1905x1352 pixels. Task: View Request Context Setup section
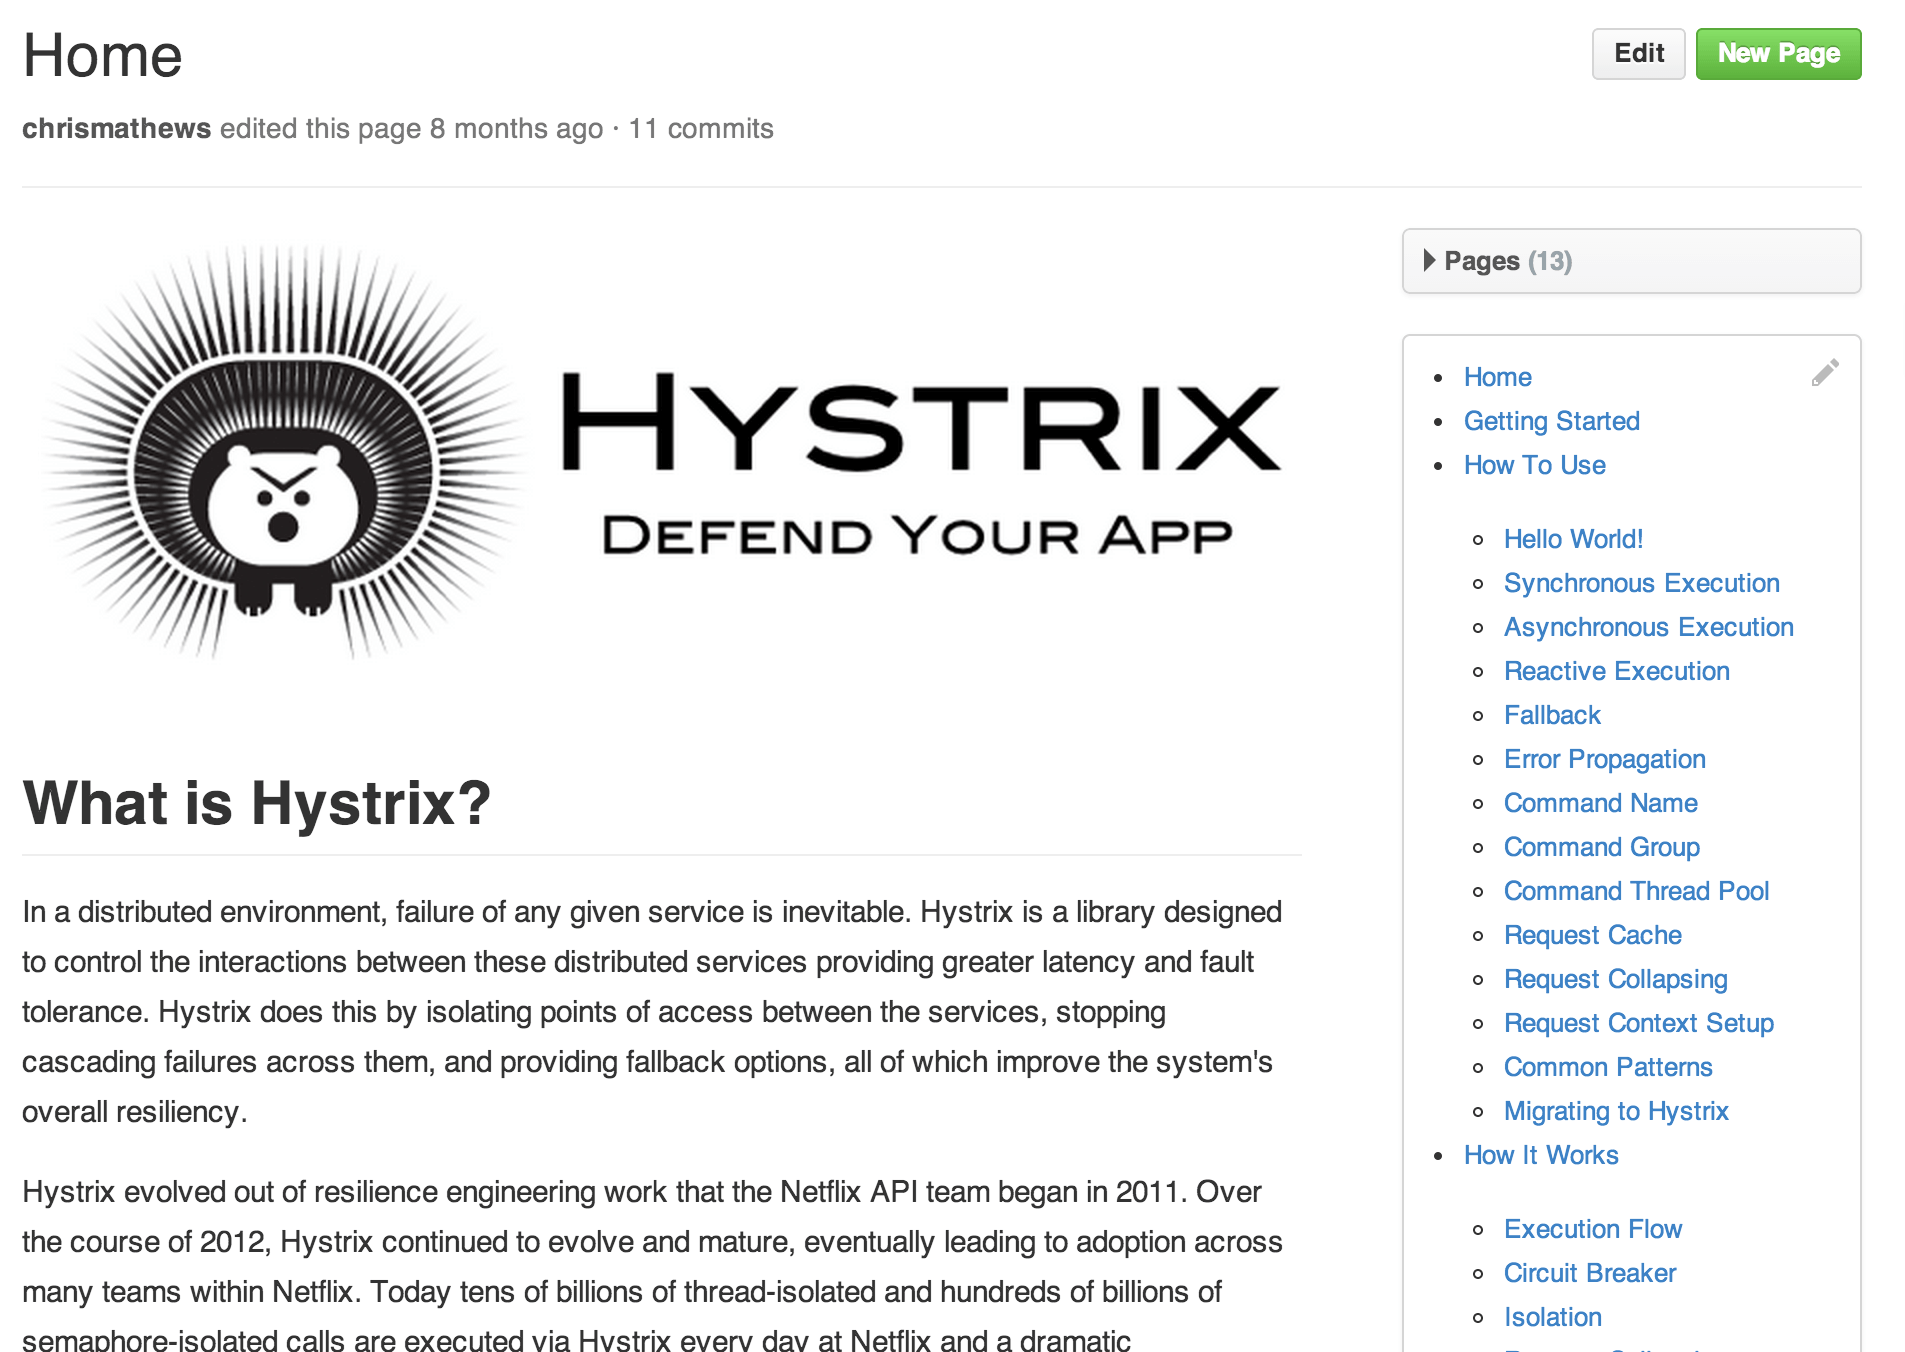[1638, 1023]
